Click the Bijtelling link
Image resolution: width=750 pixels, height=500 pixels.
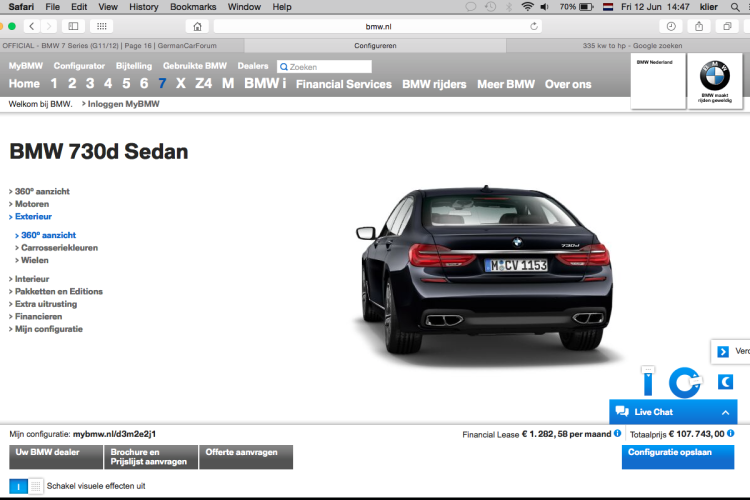(x=133, y=66)
